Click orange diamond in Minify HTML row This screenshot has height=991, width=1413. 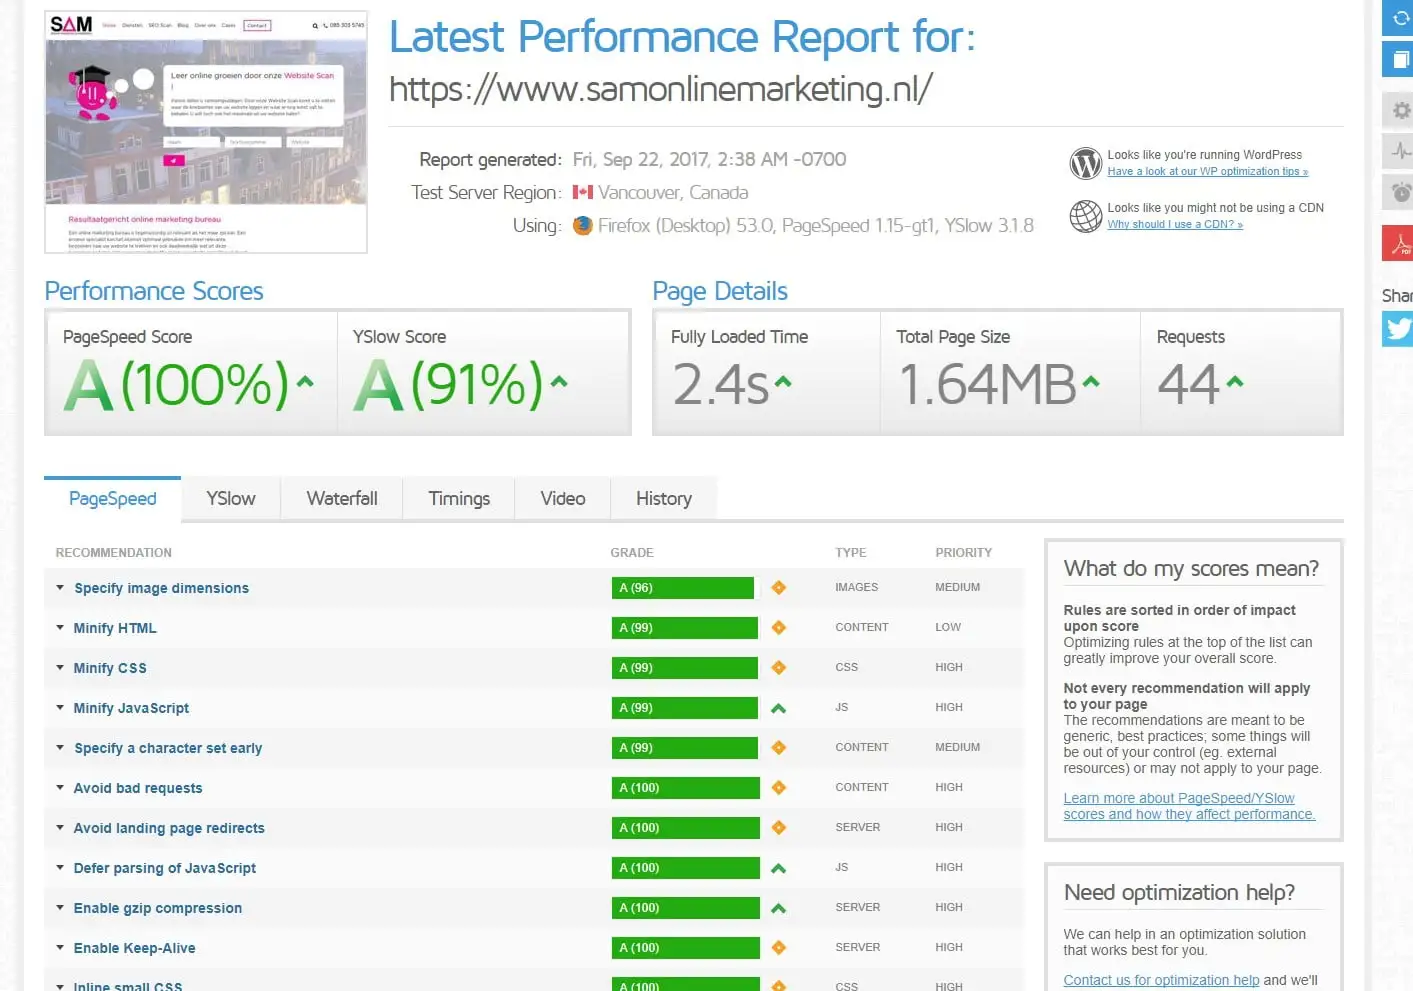(x=779, y=628)
